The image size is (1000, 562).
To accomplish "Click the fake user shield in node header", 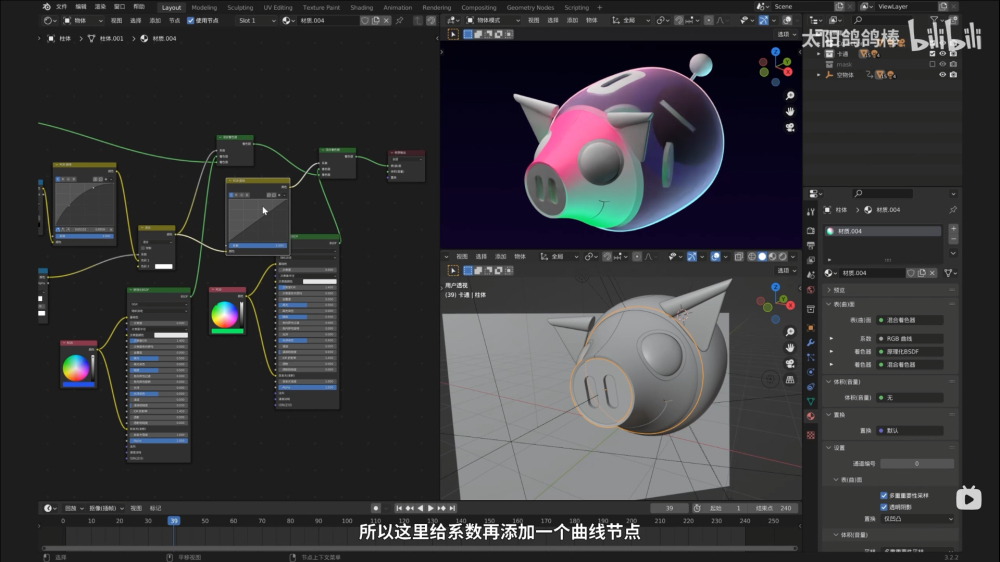I will click(365, 20).
